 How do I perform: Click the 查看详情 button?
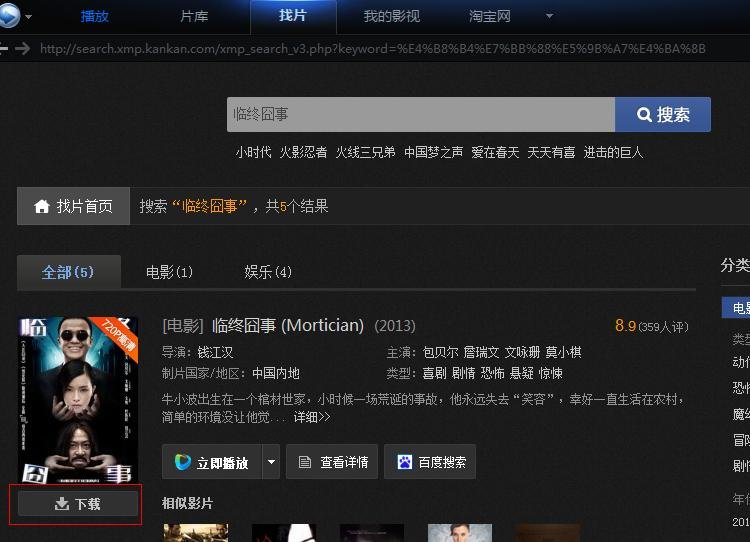tap(332, 462)
